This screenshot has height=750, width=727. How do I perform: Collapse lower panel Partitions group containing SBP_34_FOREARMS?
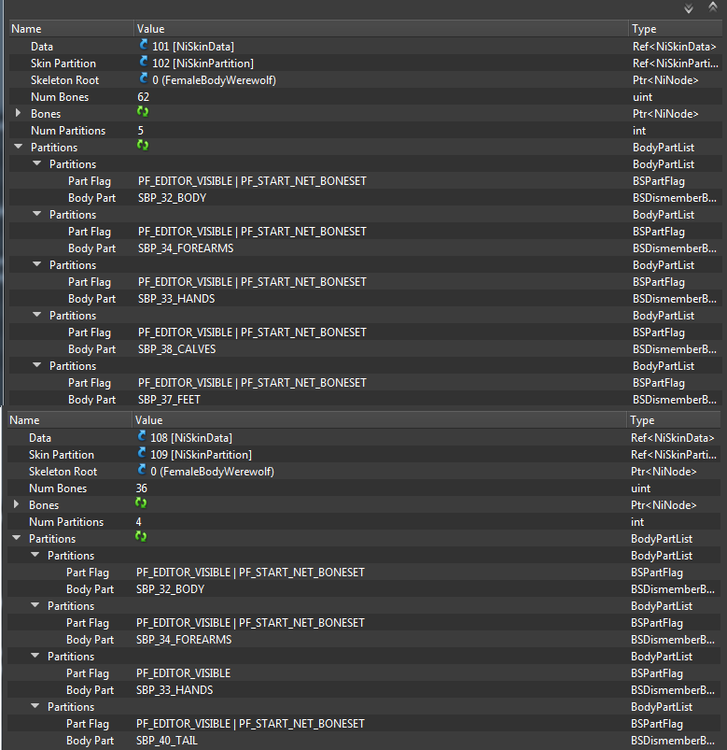pyautogui.click(x=35, y=605)
